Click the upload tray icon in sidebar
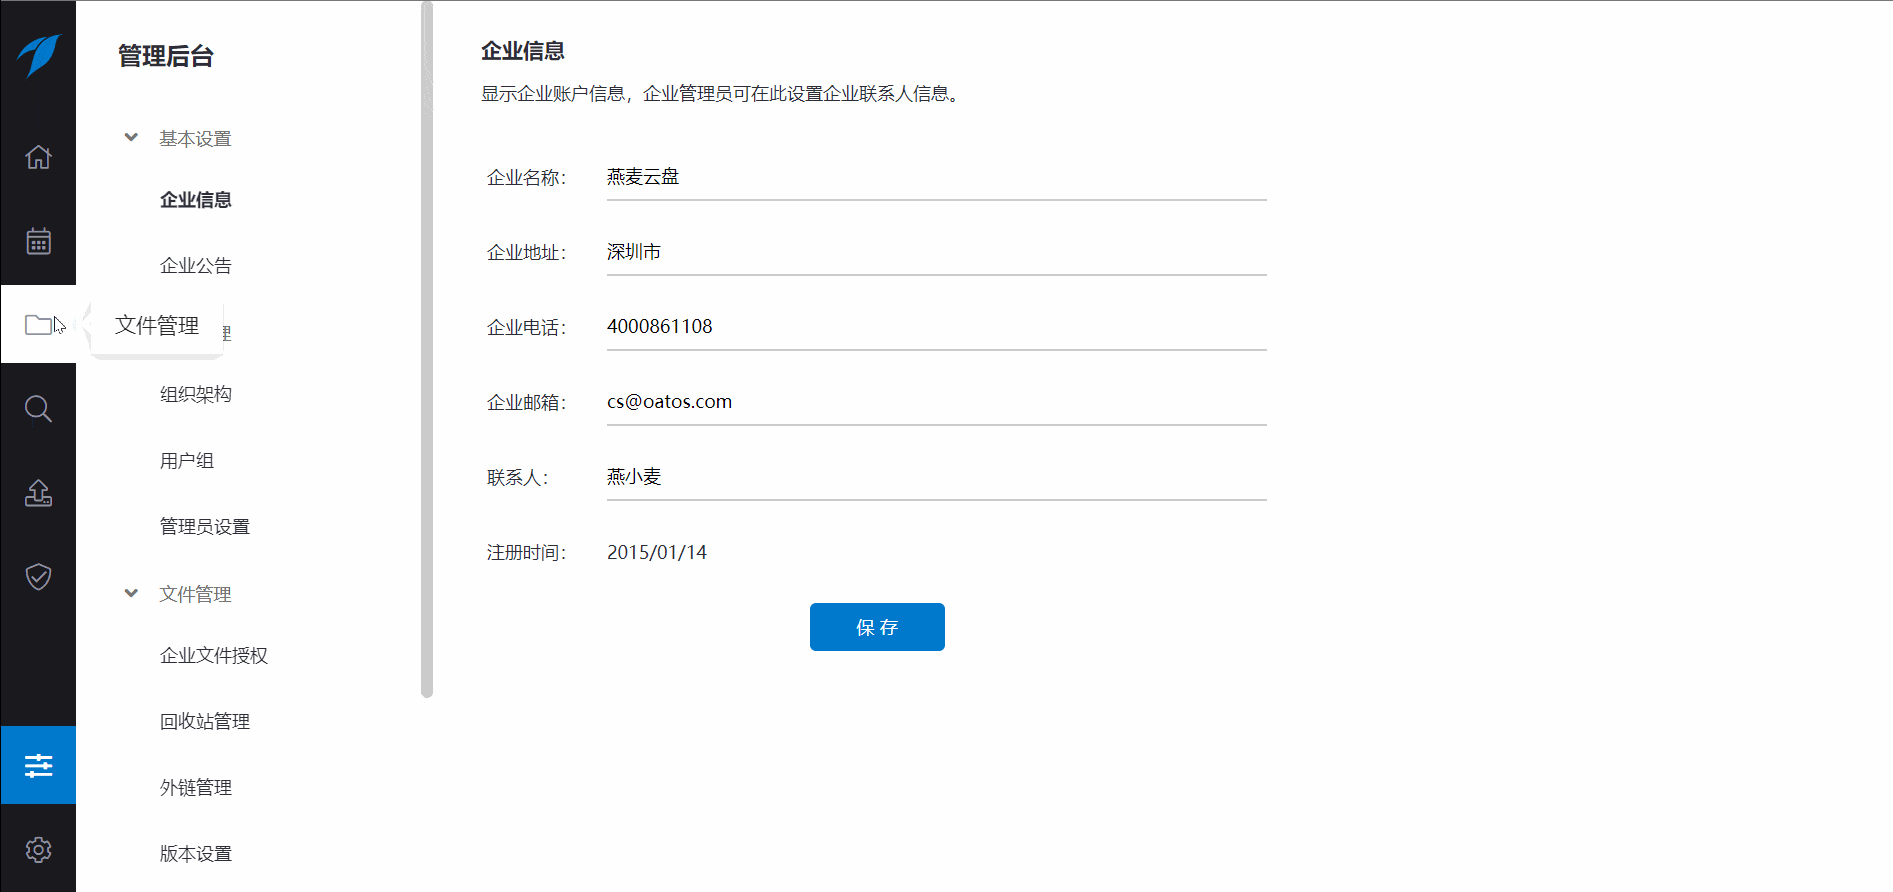 (x=38, y=493)
